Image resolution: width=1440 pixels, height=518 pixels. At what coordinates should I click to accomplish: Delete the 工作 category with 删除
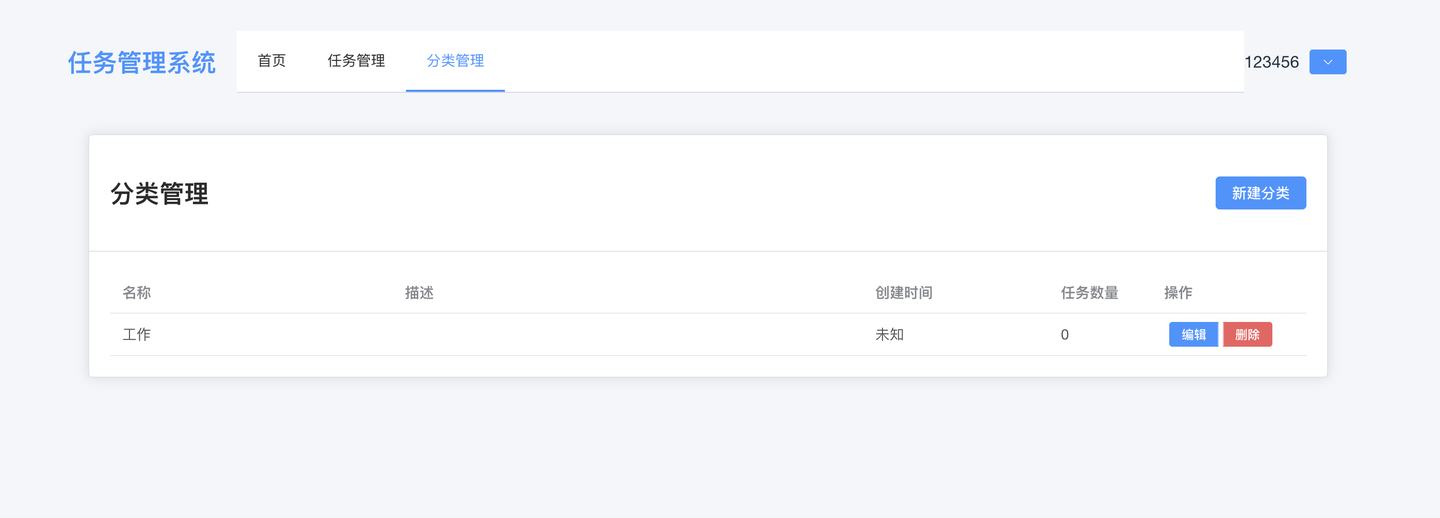point(1247,335)
